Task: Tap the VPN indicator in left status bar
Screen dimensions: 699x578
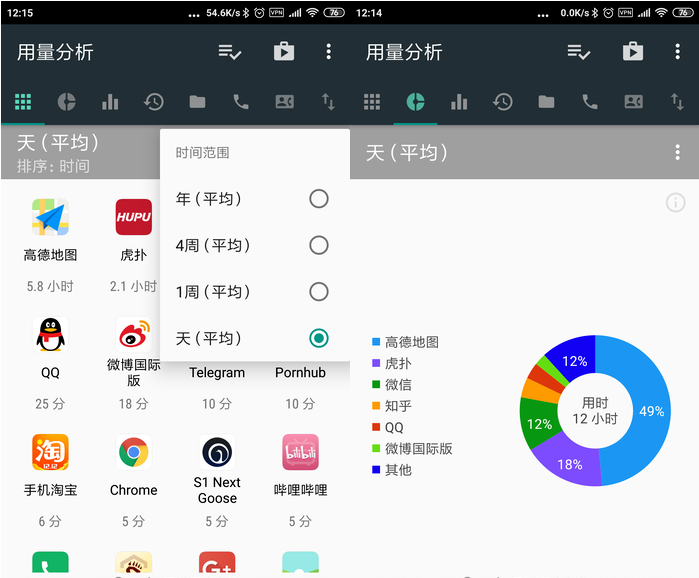Action: pos(276,12)
